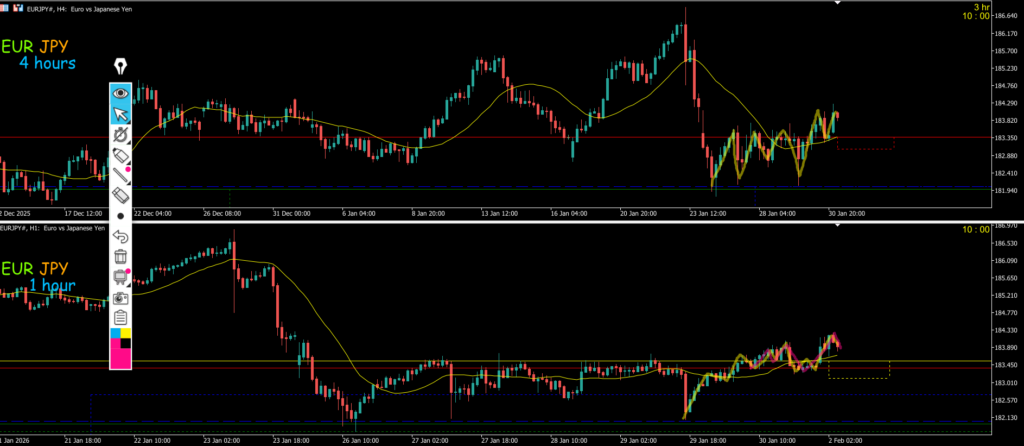The width and height of the screenshot is (1024, 446).
Task: Click the clipboard icon in the toolbar
Action: [x=122, y=318]
